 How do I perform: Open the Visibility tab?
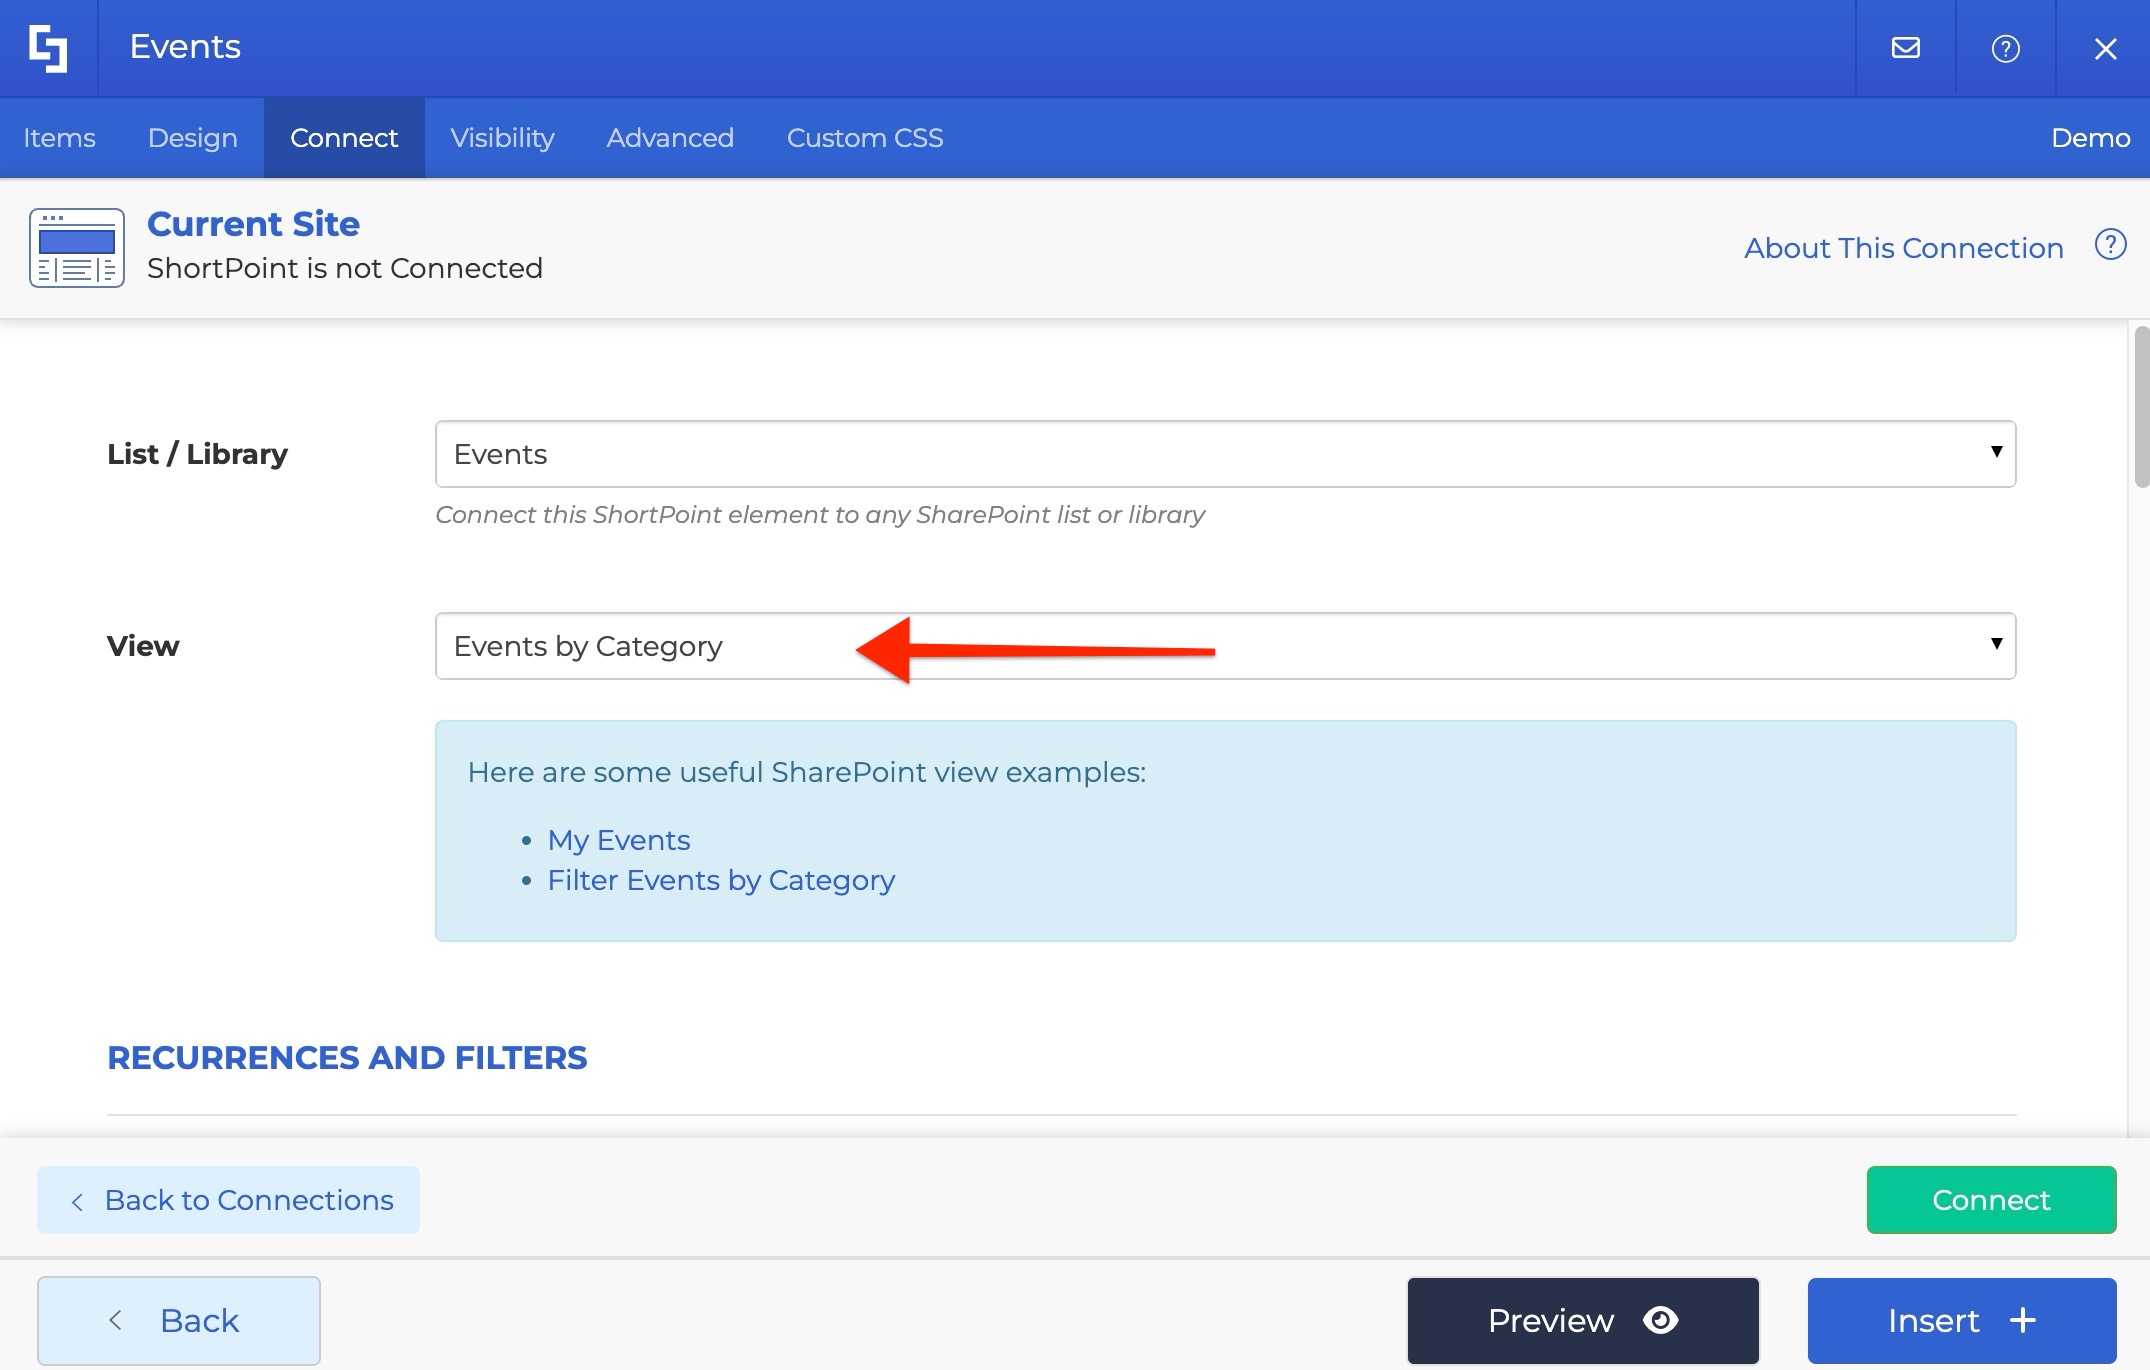(x=502, y=138)
